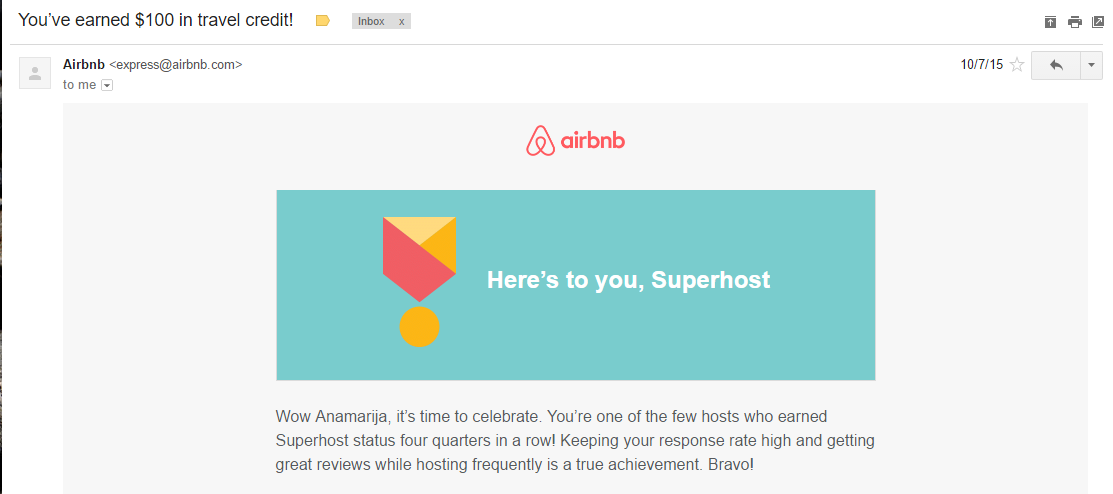Image resolution: width=1113 pixels, height=494 pixels.
Task: Click the 'Here's to you, Superhost' heading
Action: tap(628, 280)
